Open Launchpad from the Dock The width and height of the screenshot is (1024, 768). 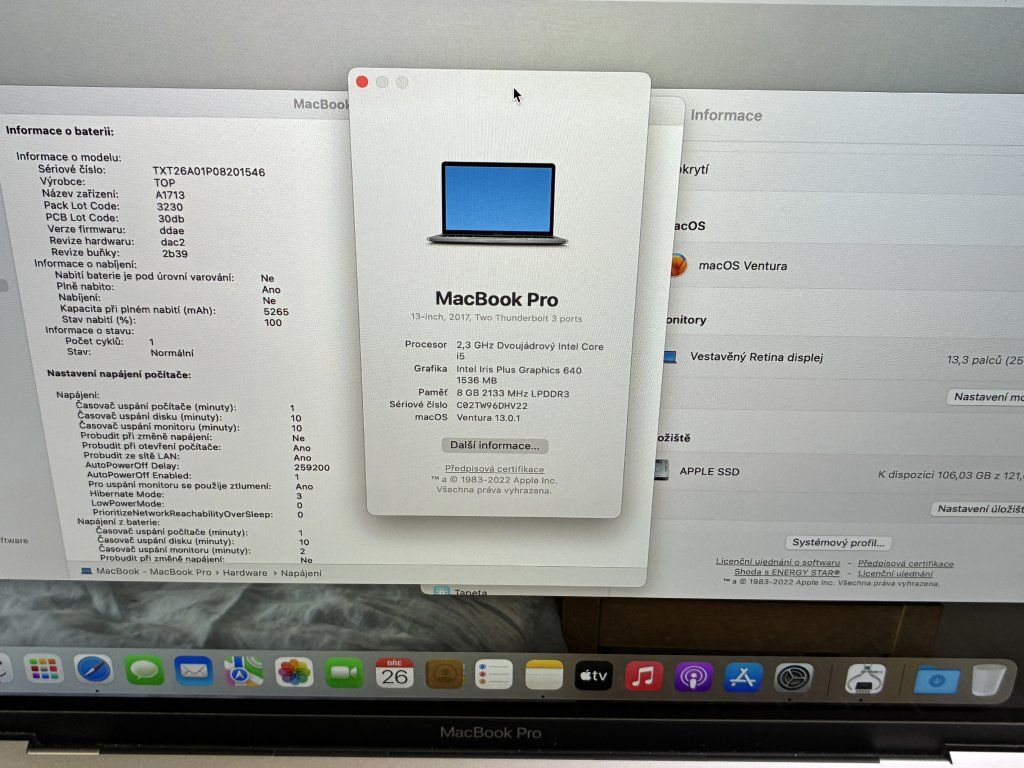[x=42, y=669]
